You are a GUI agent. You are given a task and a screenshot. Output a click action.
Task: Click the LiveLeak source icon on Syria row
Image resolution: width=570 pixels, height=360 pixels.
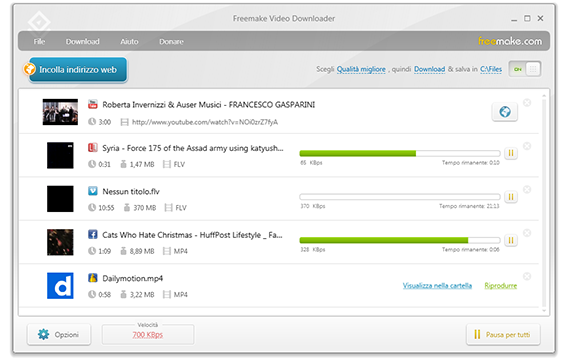click(x=93, y=148)
